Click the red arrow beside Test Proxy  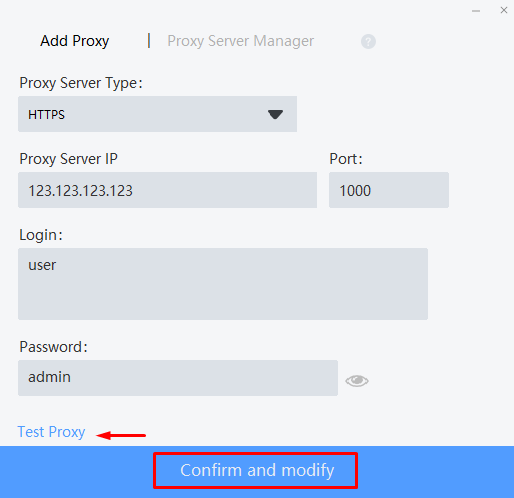(x=121, y=435)
